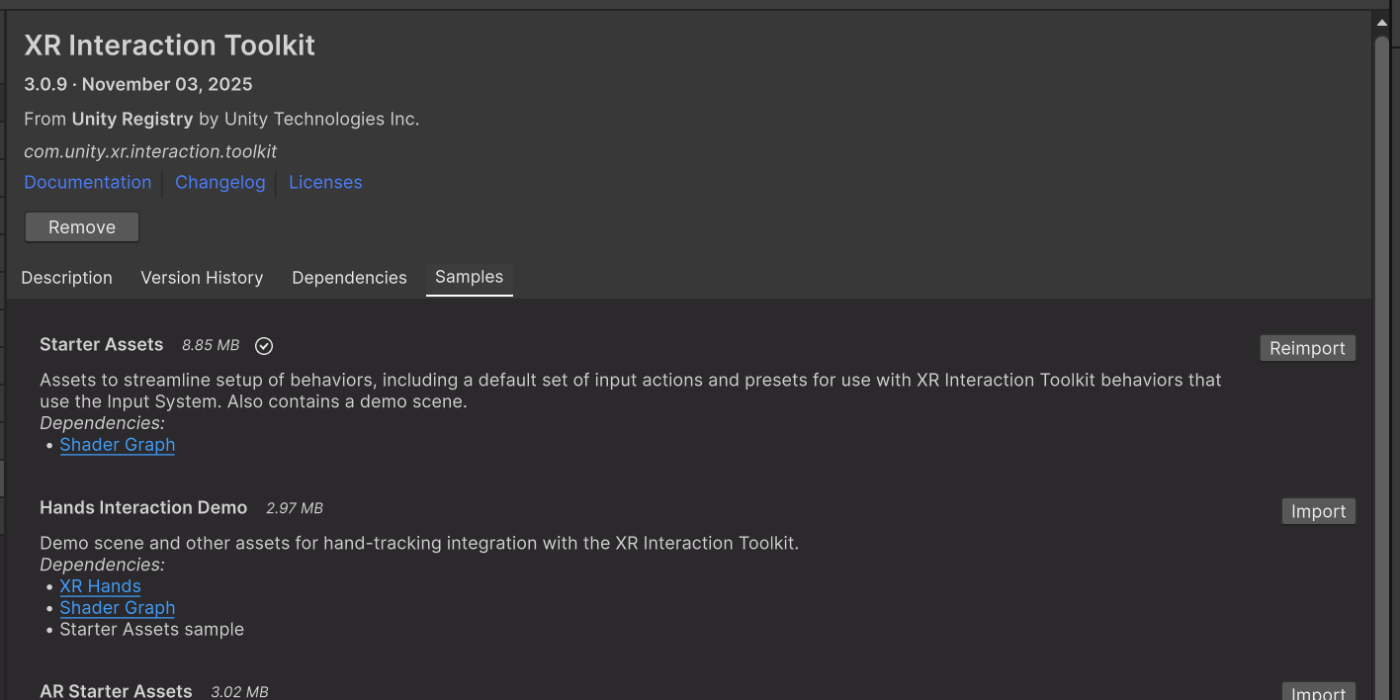
Task: Open the Changelog link
Action: (x=220, y=182)
